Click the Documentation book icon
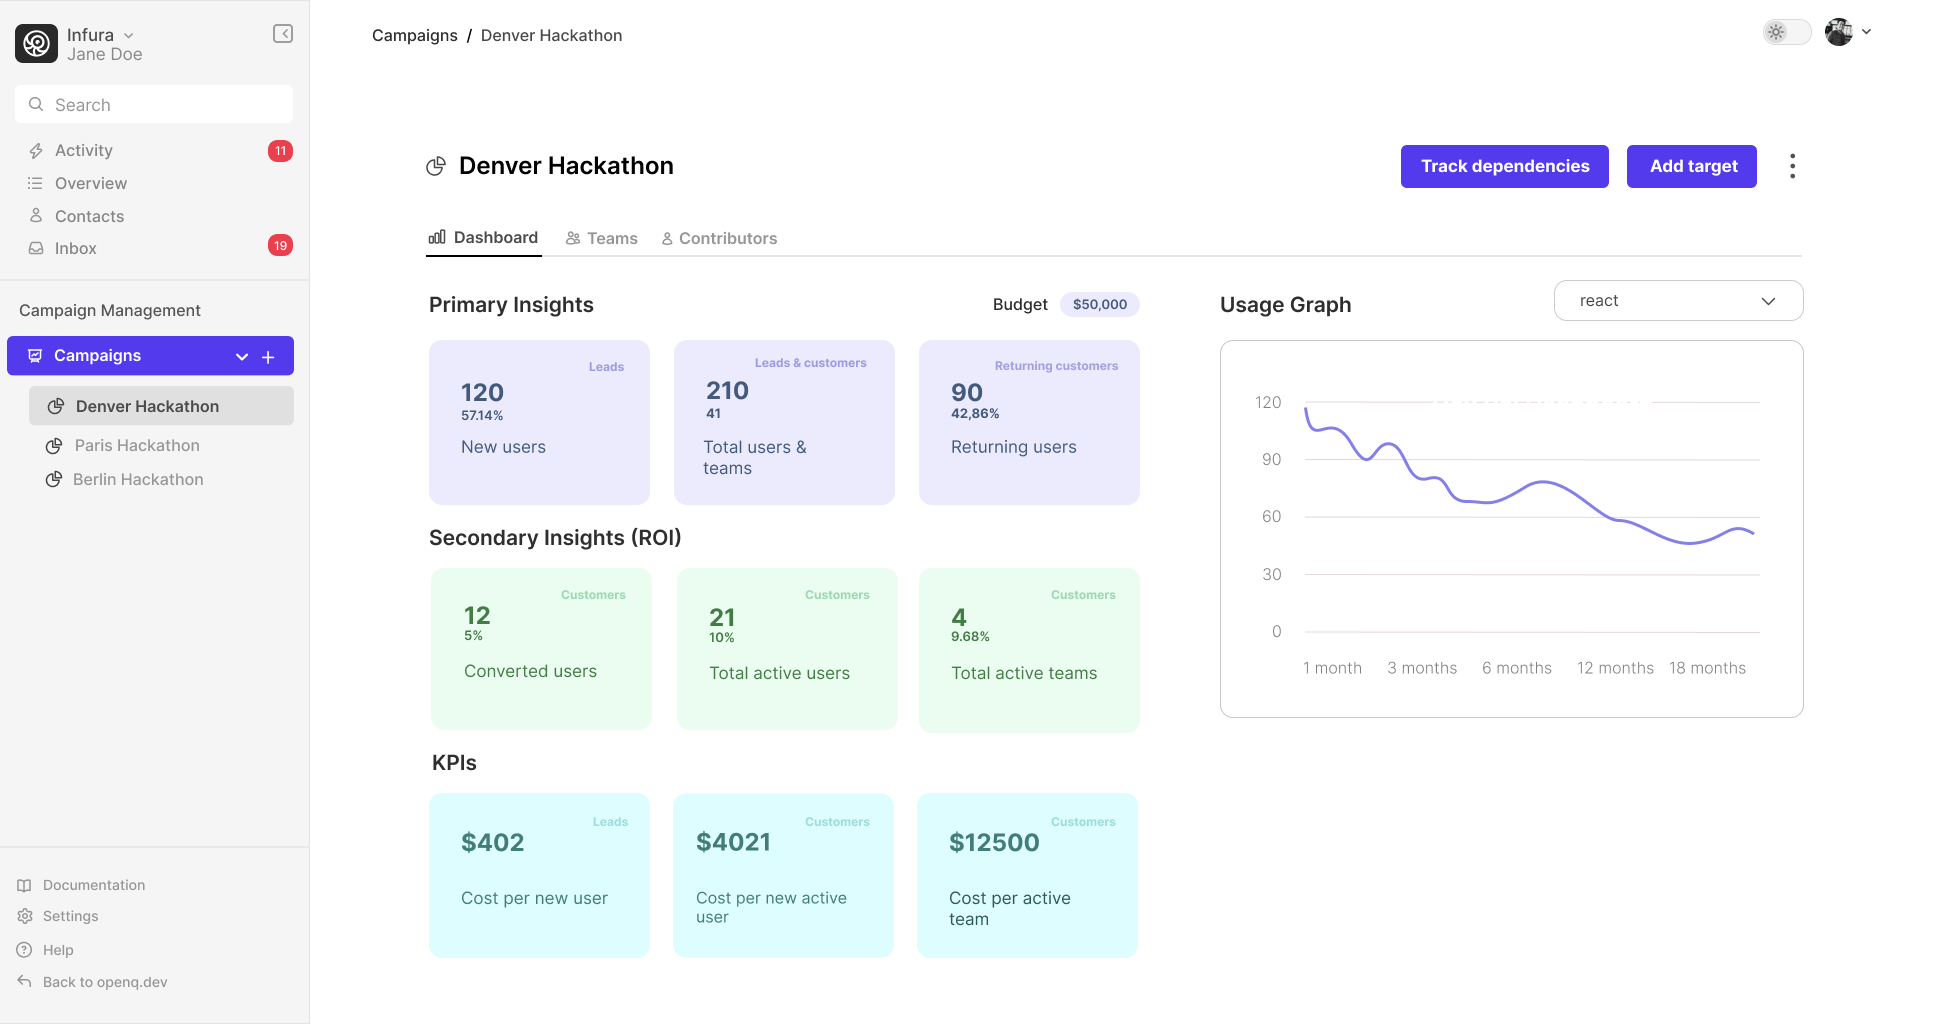This screenshot has width=1950, height=1024. (x=25, y=885)
